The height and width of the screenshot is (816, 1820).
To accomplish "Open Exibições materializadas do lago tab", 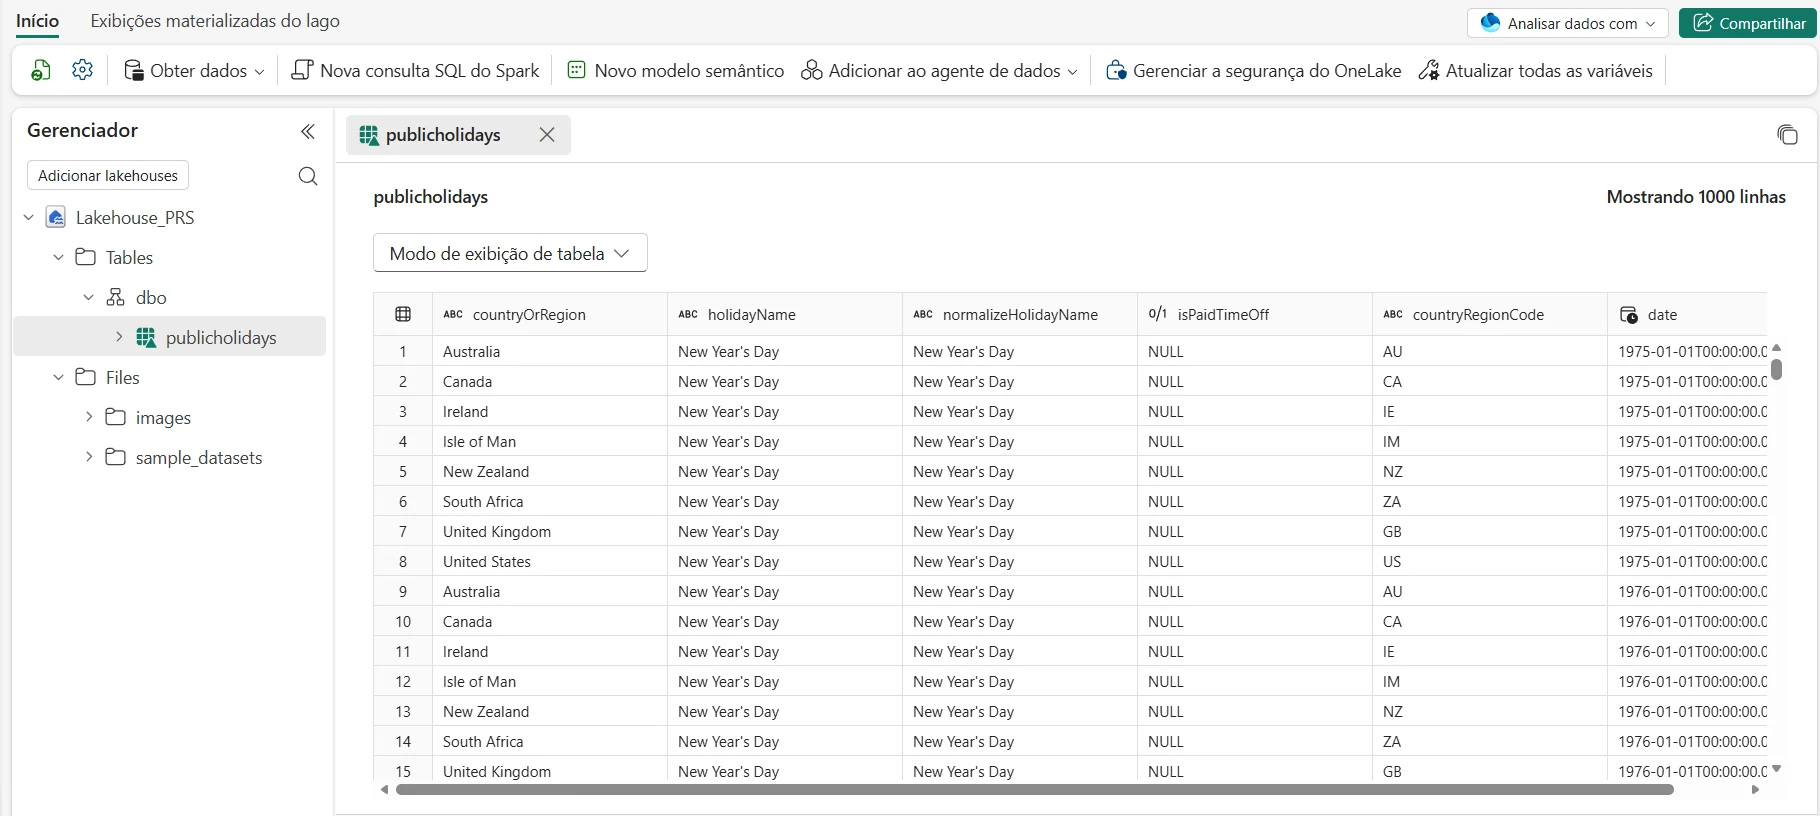I will tap(215, 21).
